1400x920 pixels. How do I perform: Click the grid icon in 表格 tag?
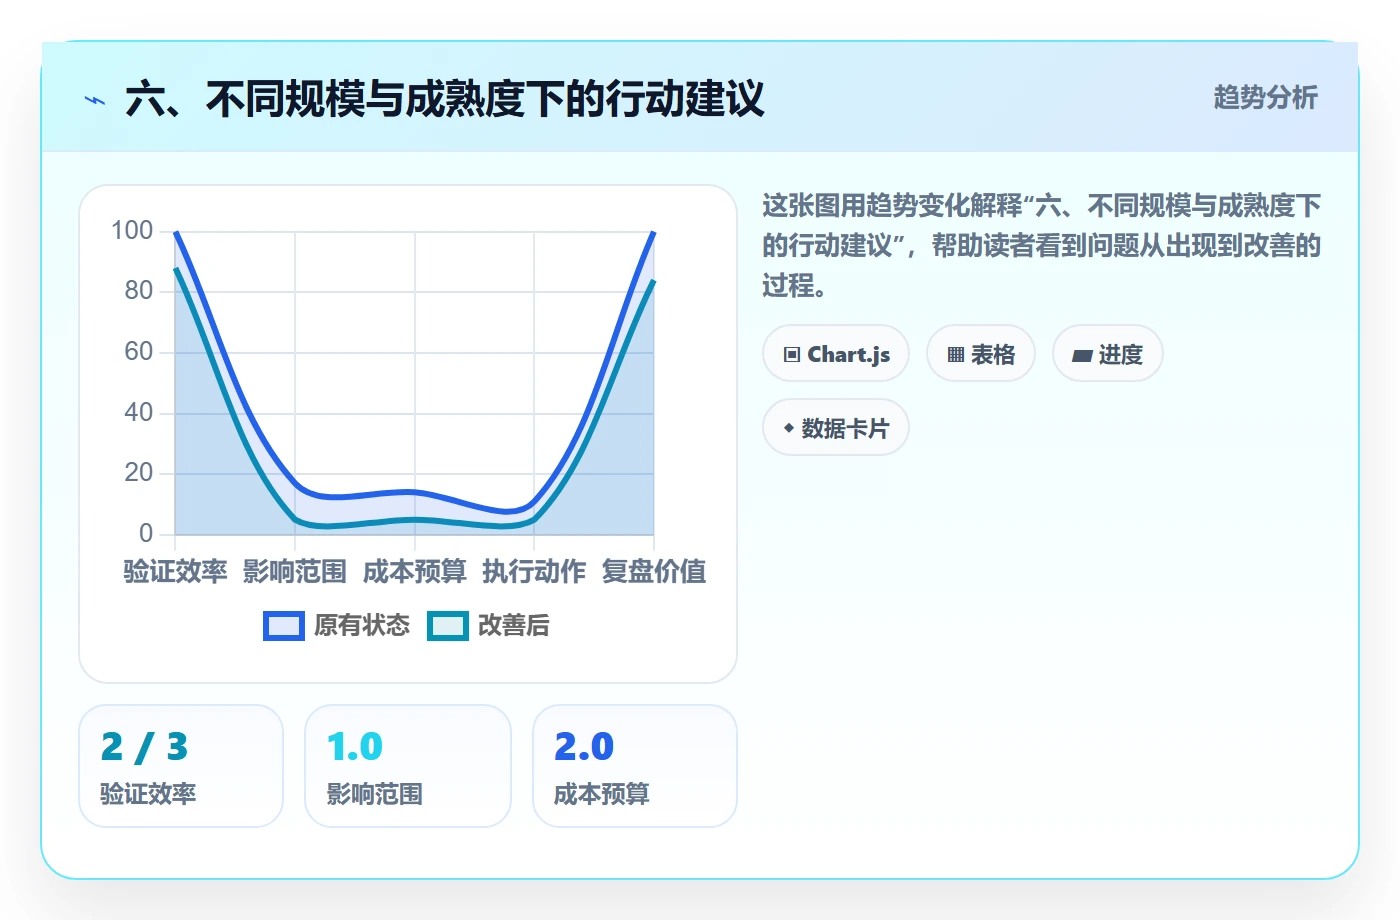click(x=956, y=354)
